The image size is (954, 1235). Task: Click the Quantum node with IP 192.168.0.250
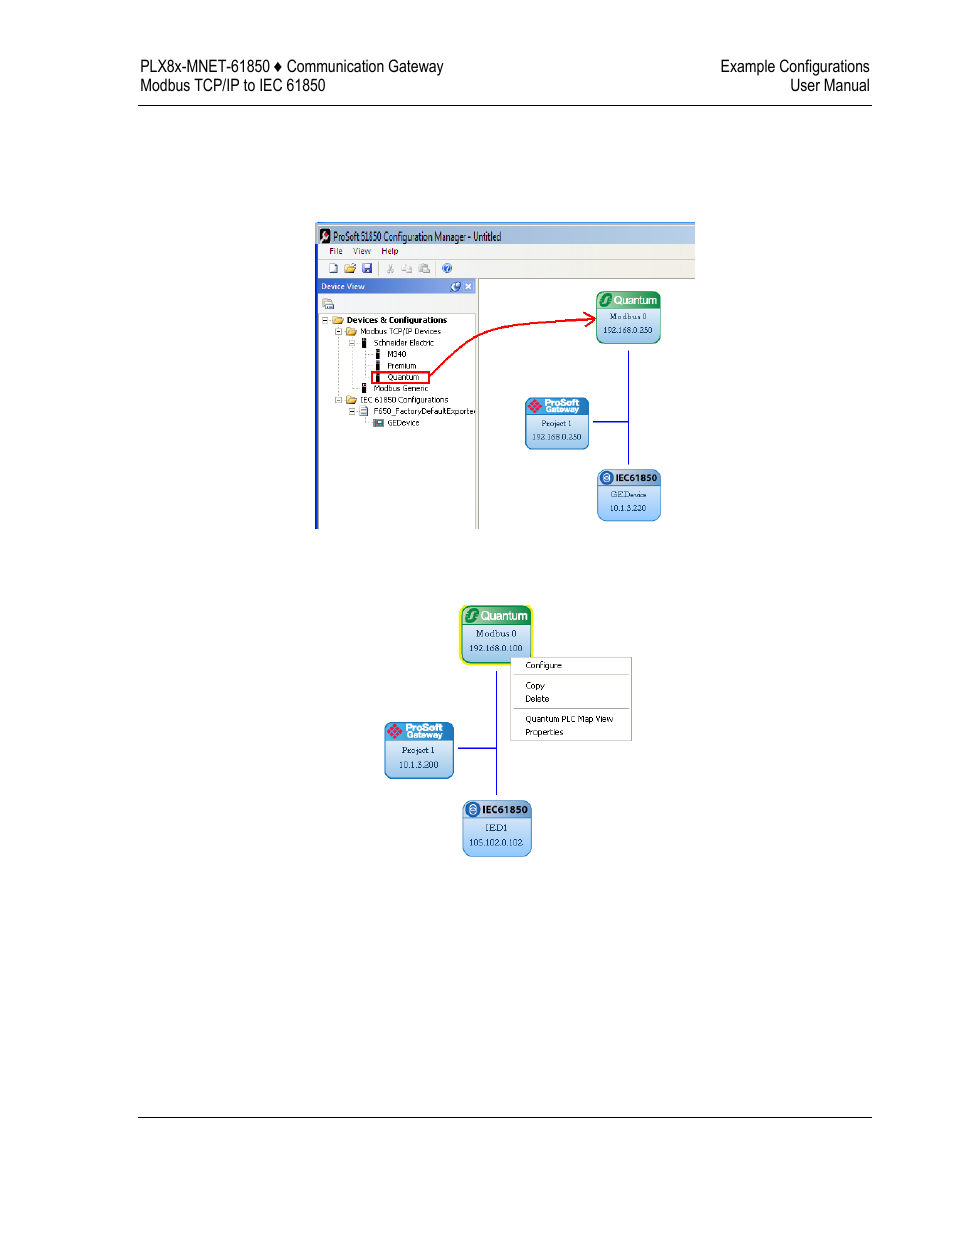(628, 317)
